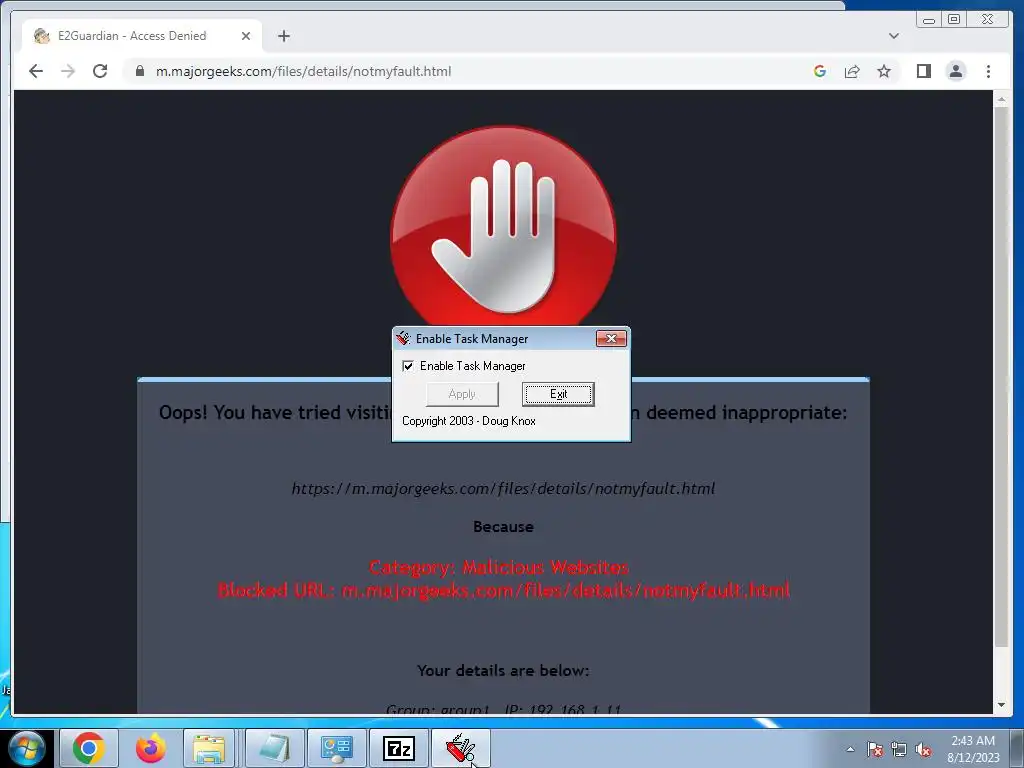Click the Google icon in address bar
The image size is (1024, 768).
click(x=820, y=71)
